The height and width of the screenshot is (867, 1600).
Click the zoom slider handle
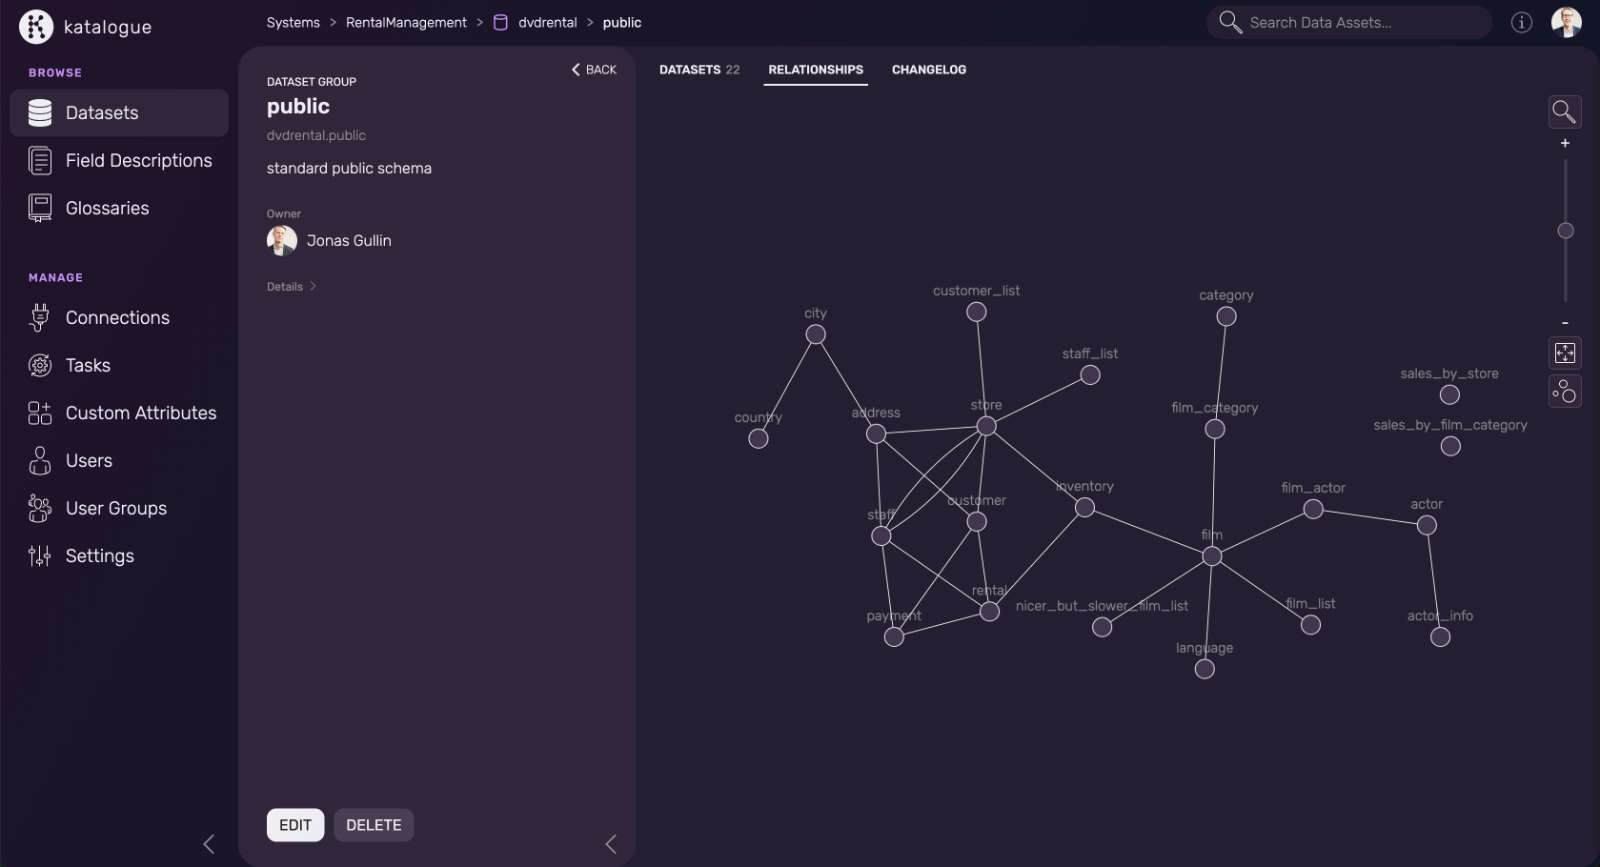1565,231
